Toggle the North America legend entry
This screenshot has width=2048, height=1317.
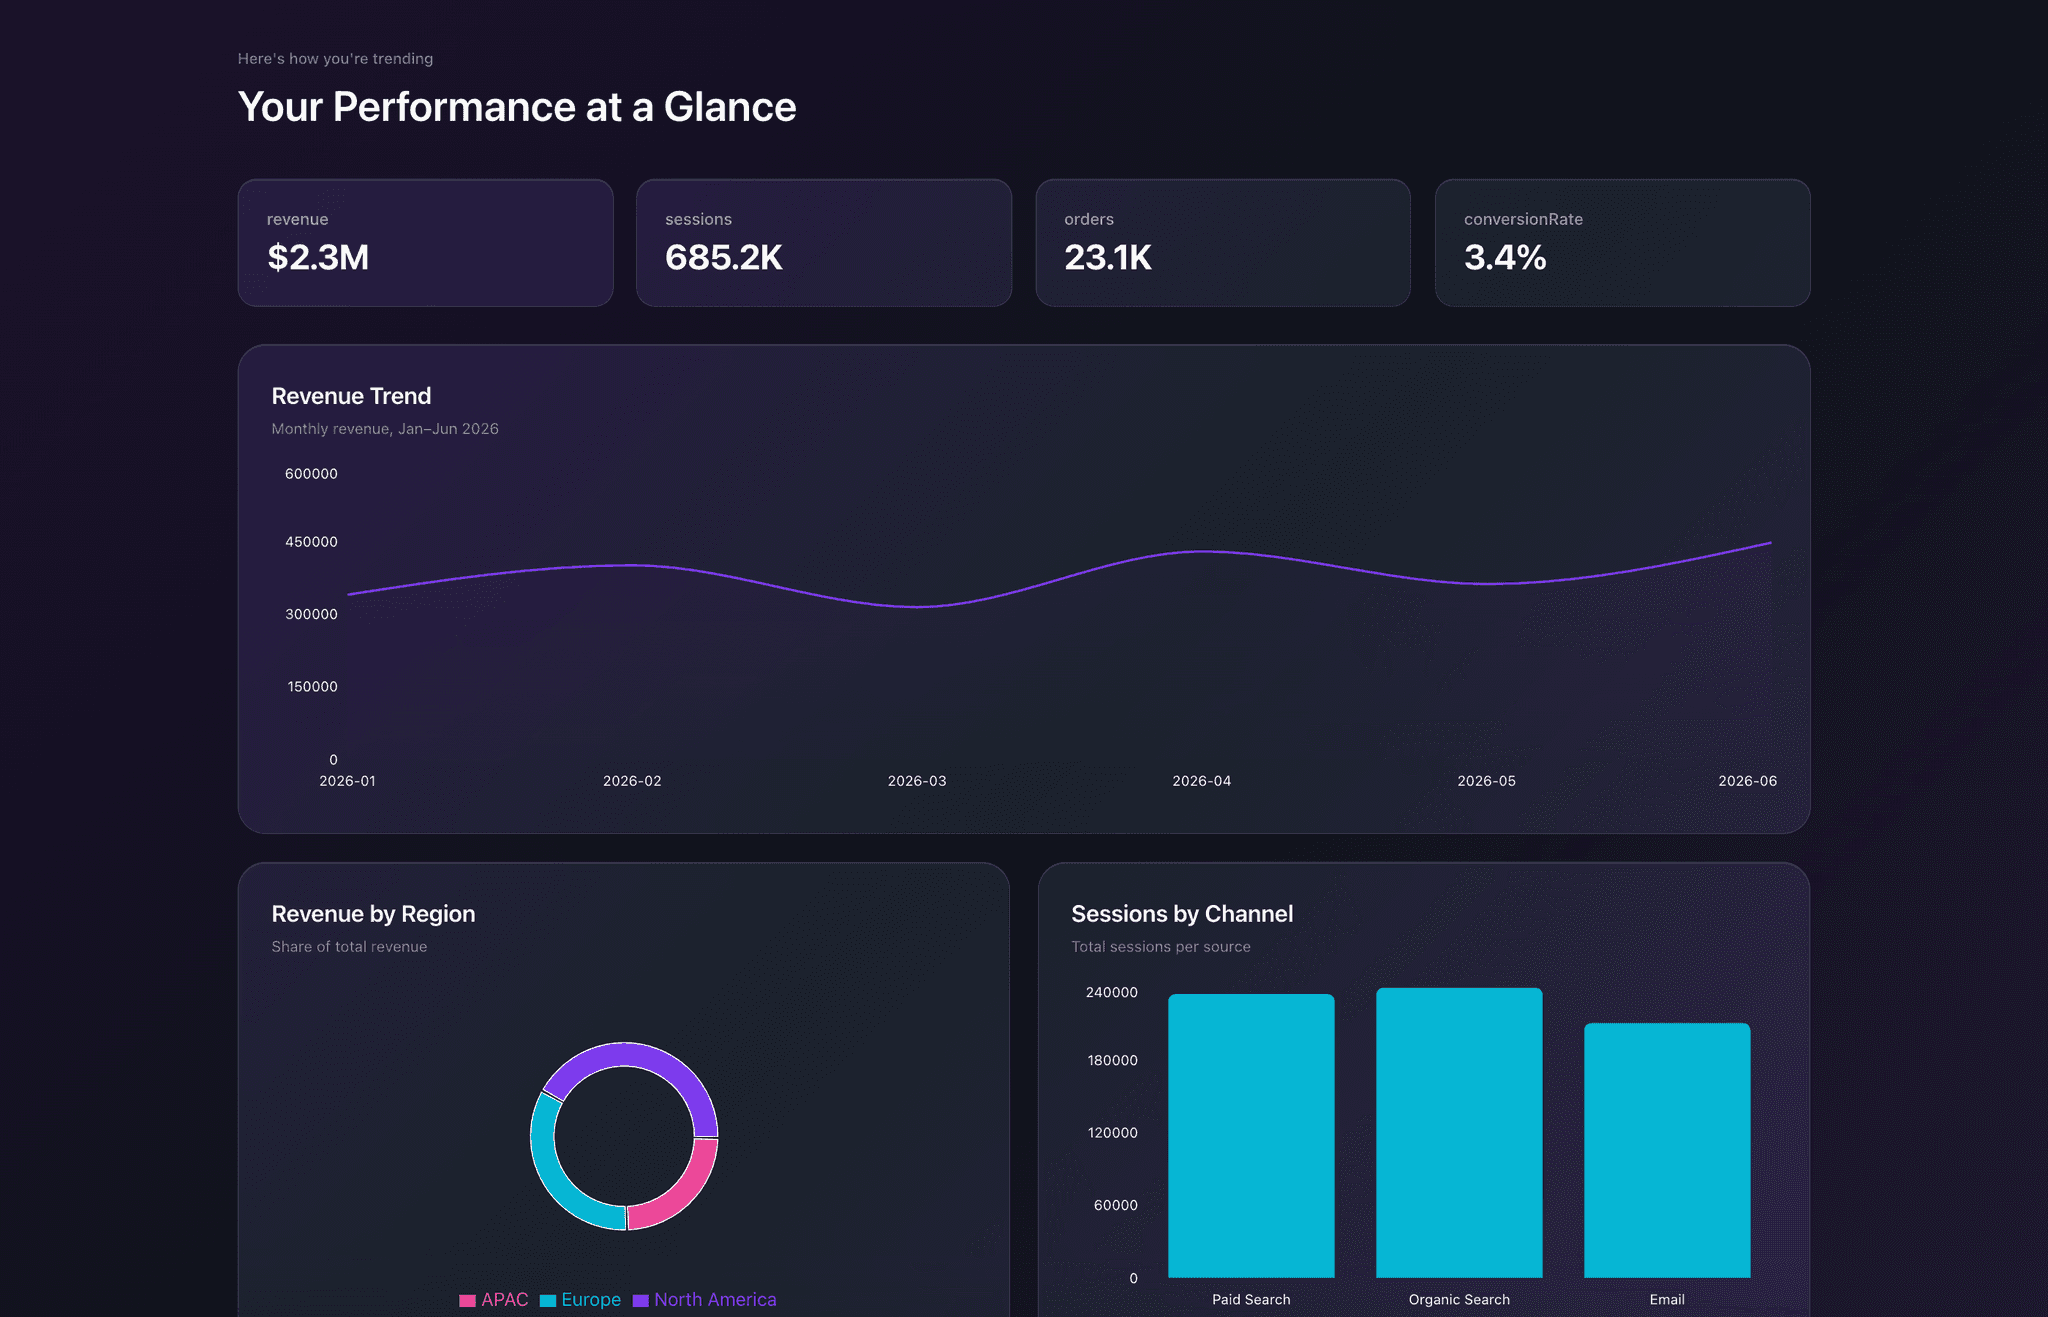[714, 1300]
